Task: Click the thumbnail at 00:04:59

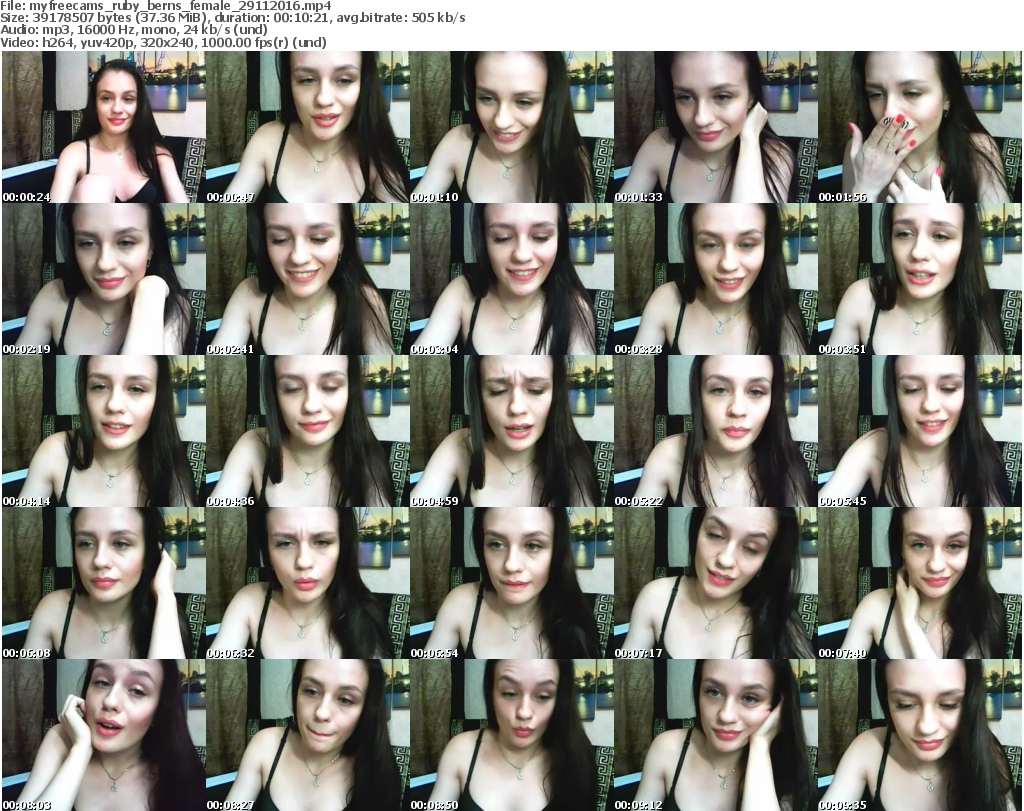Action: coord(511,431)
